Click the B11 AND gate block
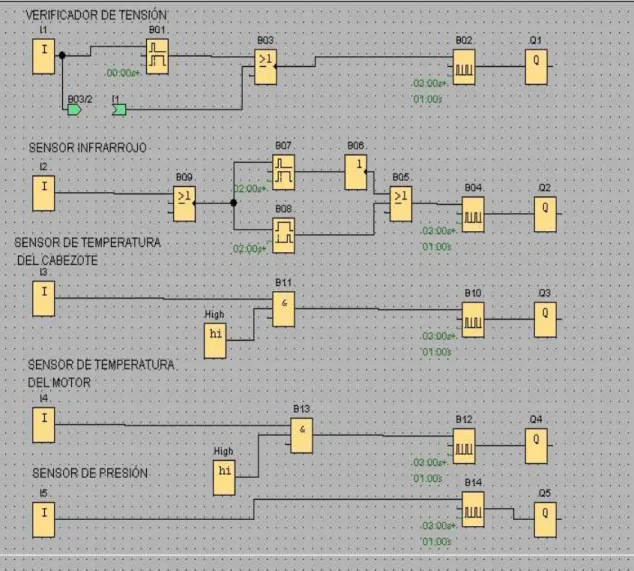 (283, 309)
